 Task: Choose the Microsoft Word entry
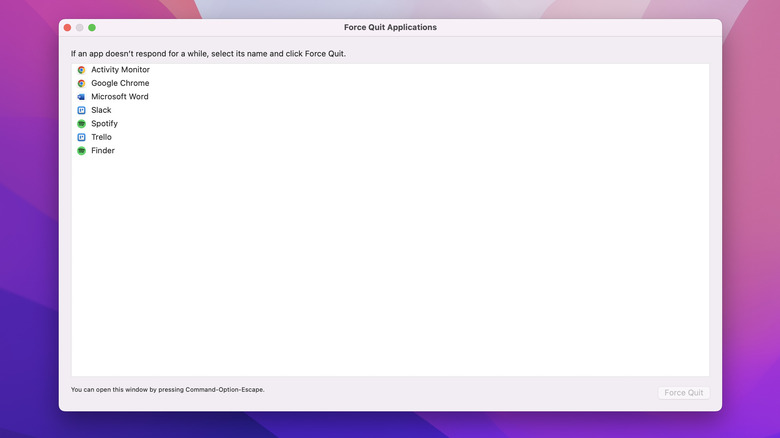coord(119,97)
